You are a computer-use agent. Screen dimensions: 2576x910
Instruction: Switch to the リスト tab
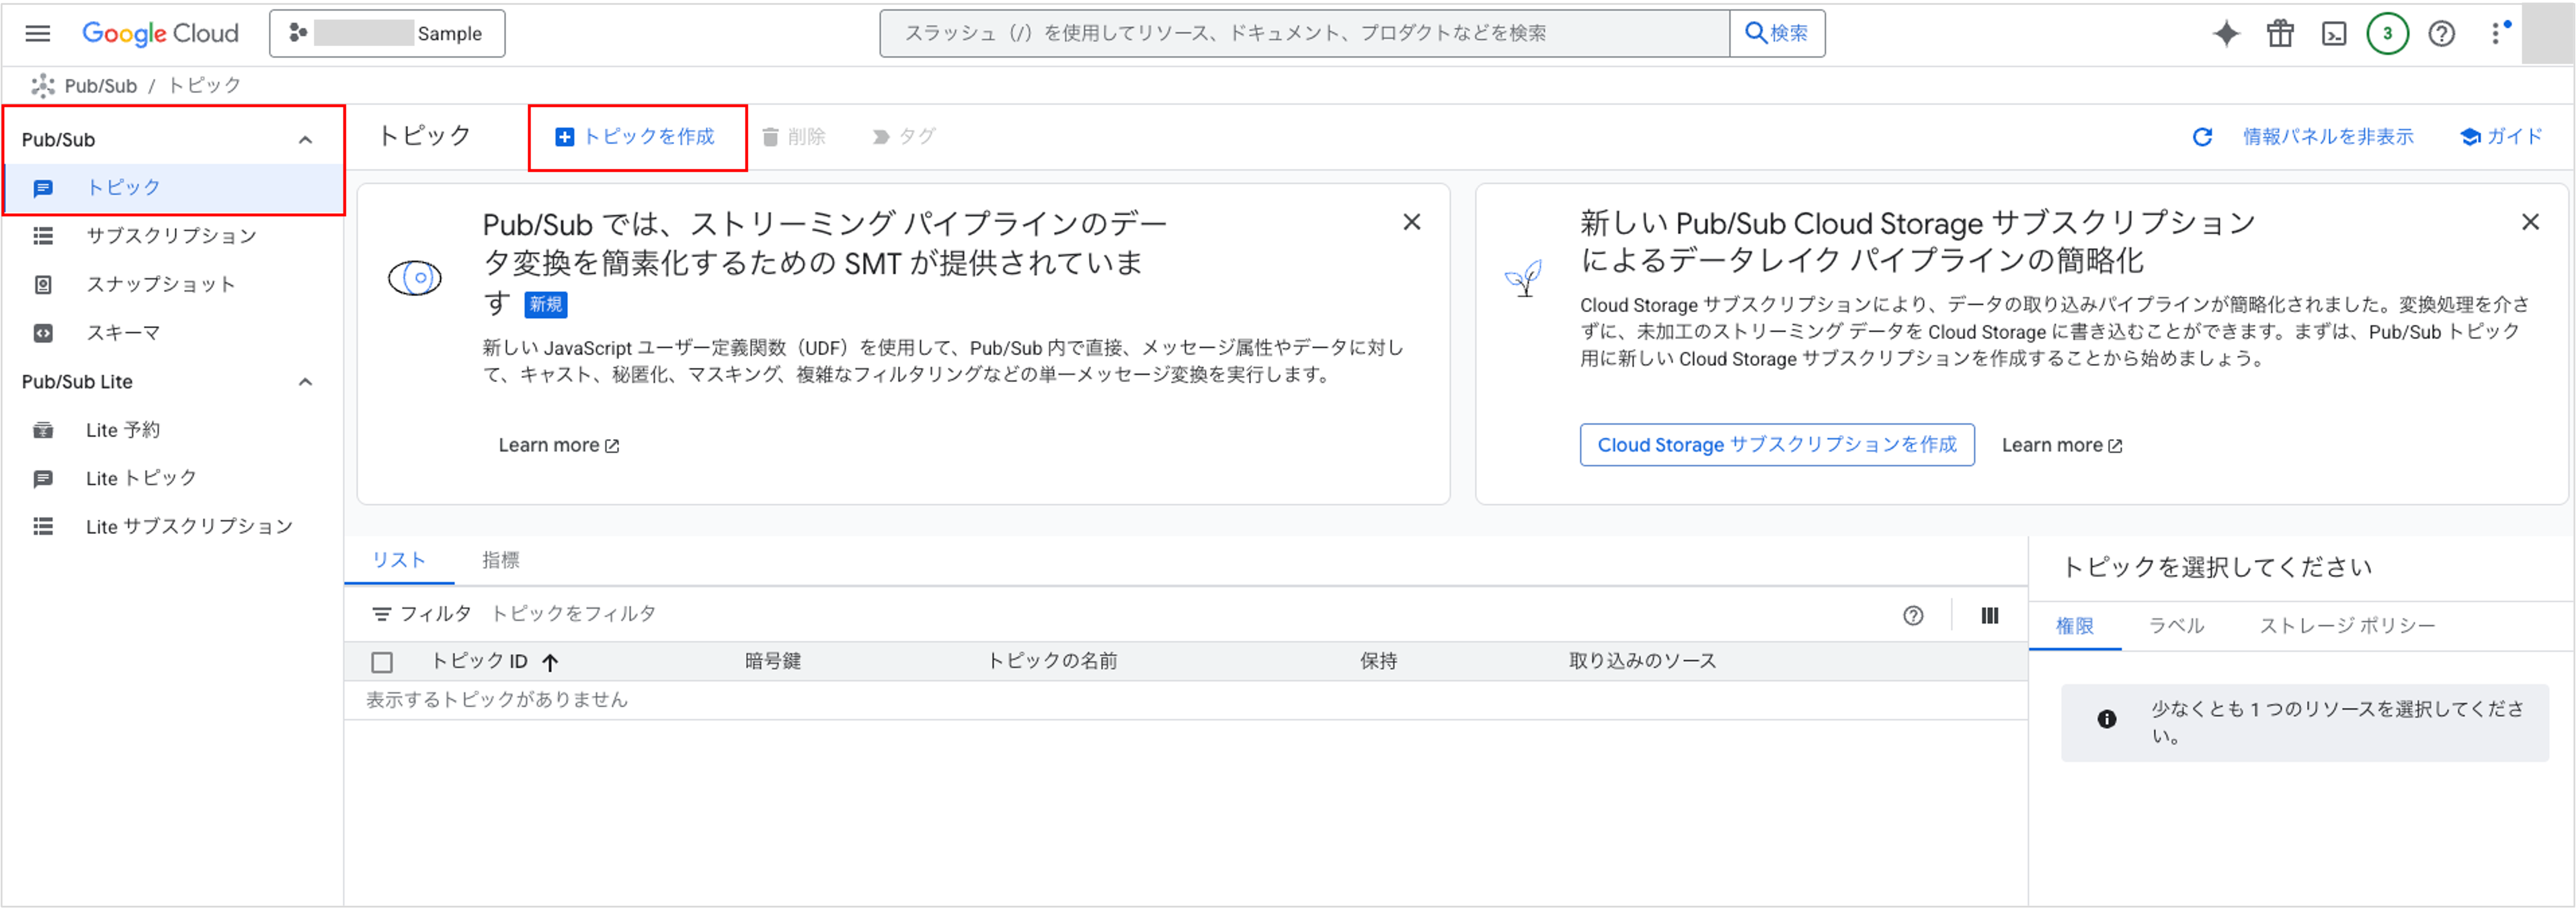tap(399, 560)
